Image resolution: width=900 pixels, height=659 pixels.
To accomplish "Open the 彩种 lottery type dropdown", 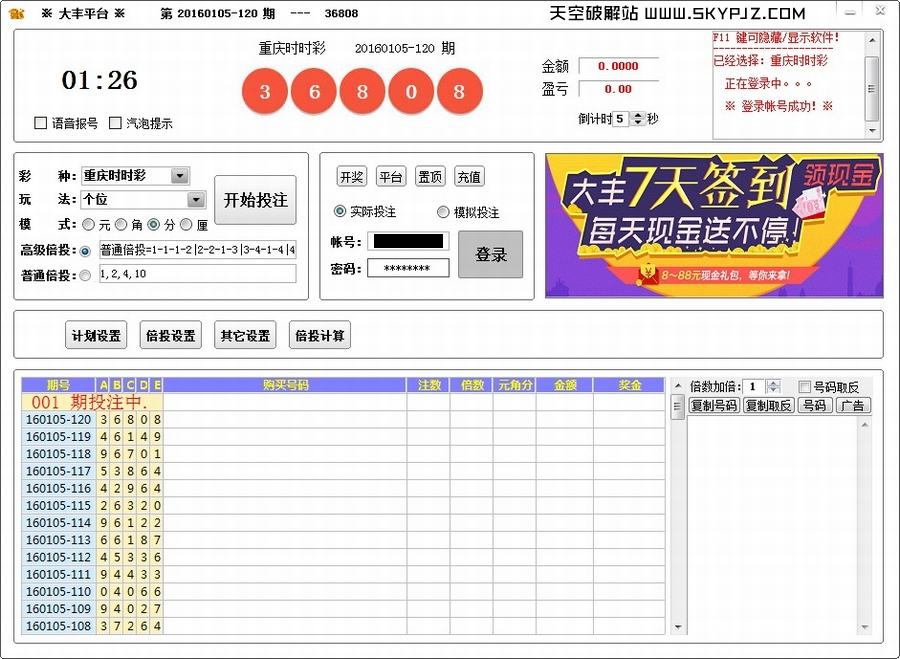I will coord(179,176).
